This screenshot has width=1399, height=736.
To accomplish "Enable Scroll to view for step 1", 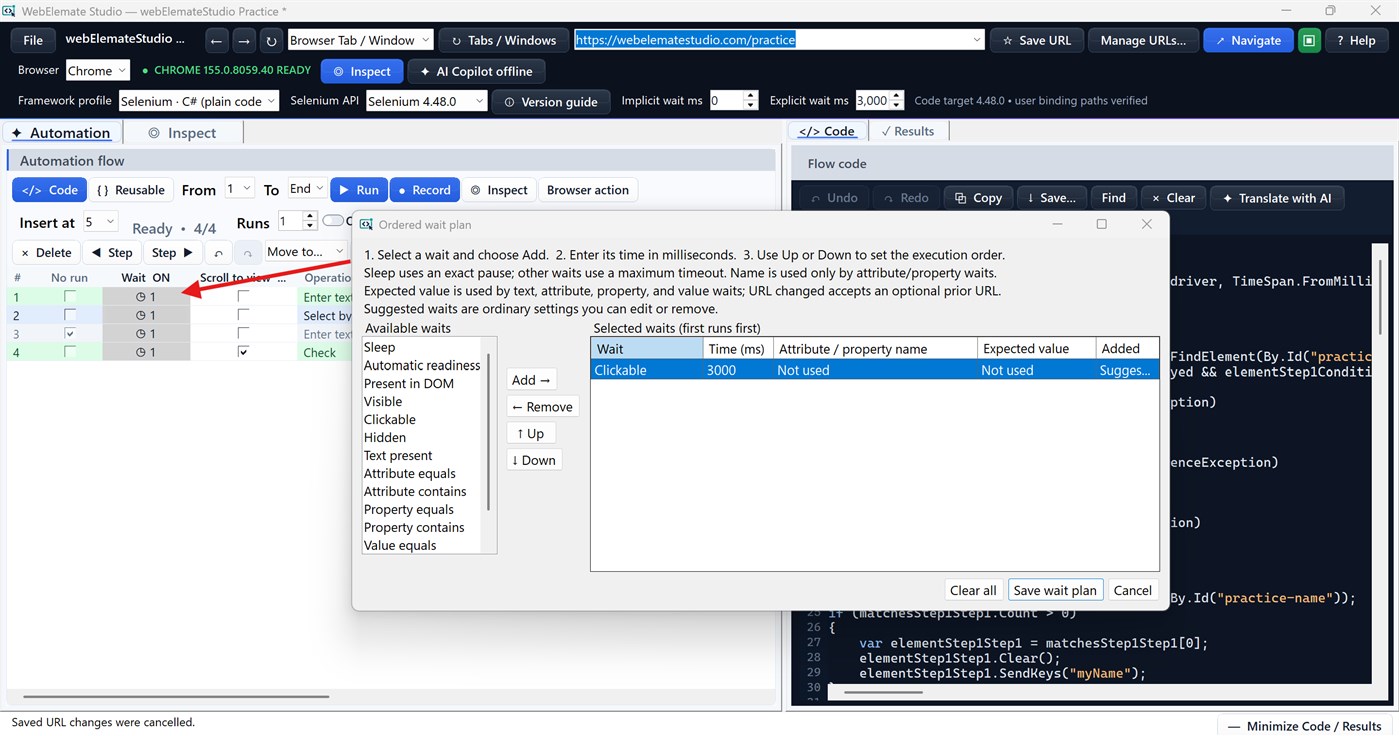I will point(243,297).
